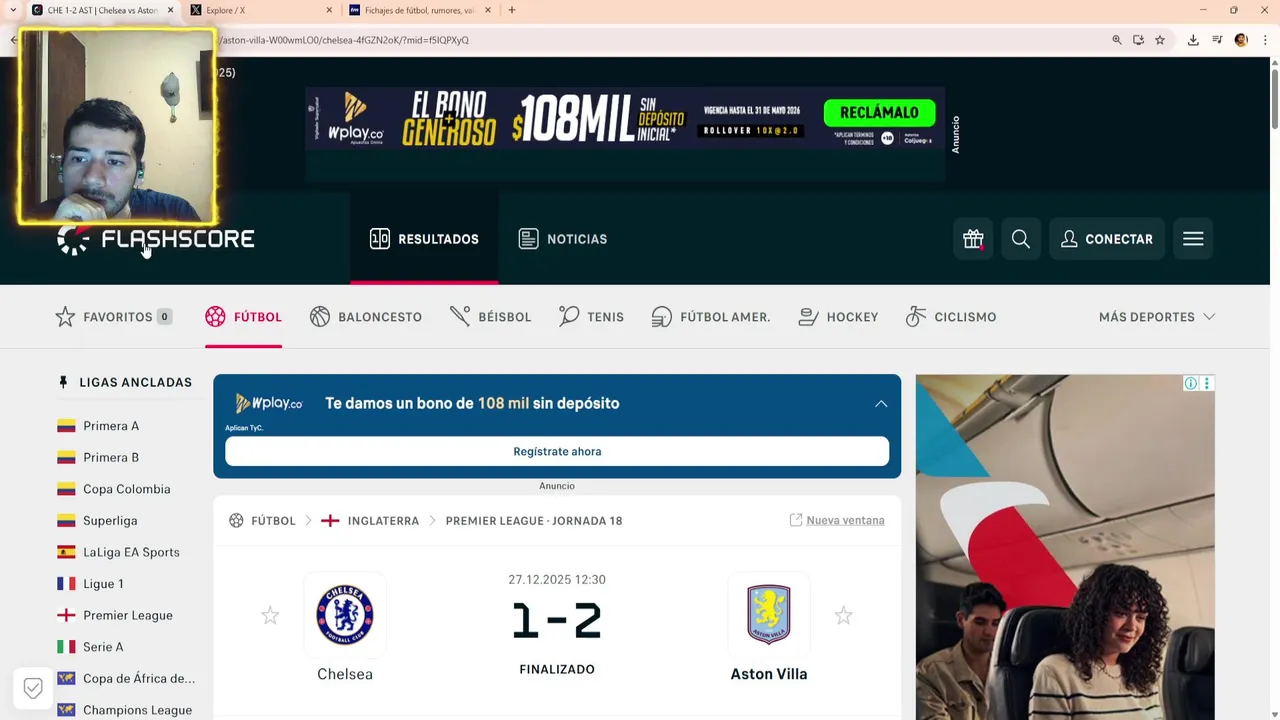Image resolution: width=1280 pixels, height=720 pixels.
Task: Open a new browser tab
Action: click(512, 10)
